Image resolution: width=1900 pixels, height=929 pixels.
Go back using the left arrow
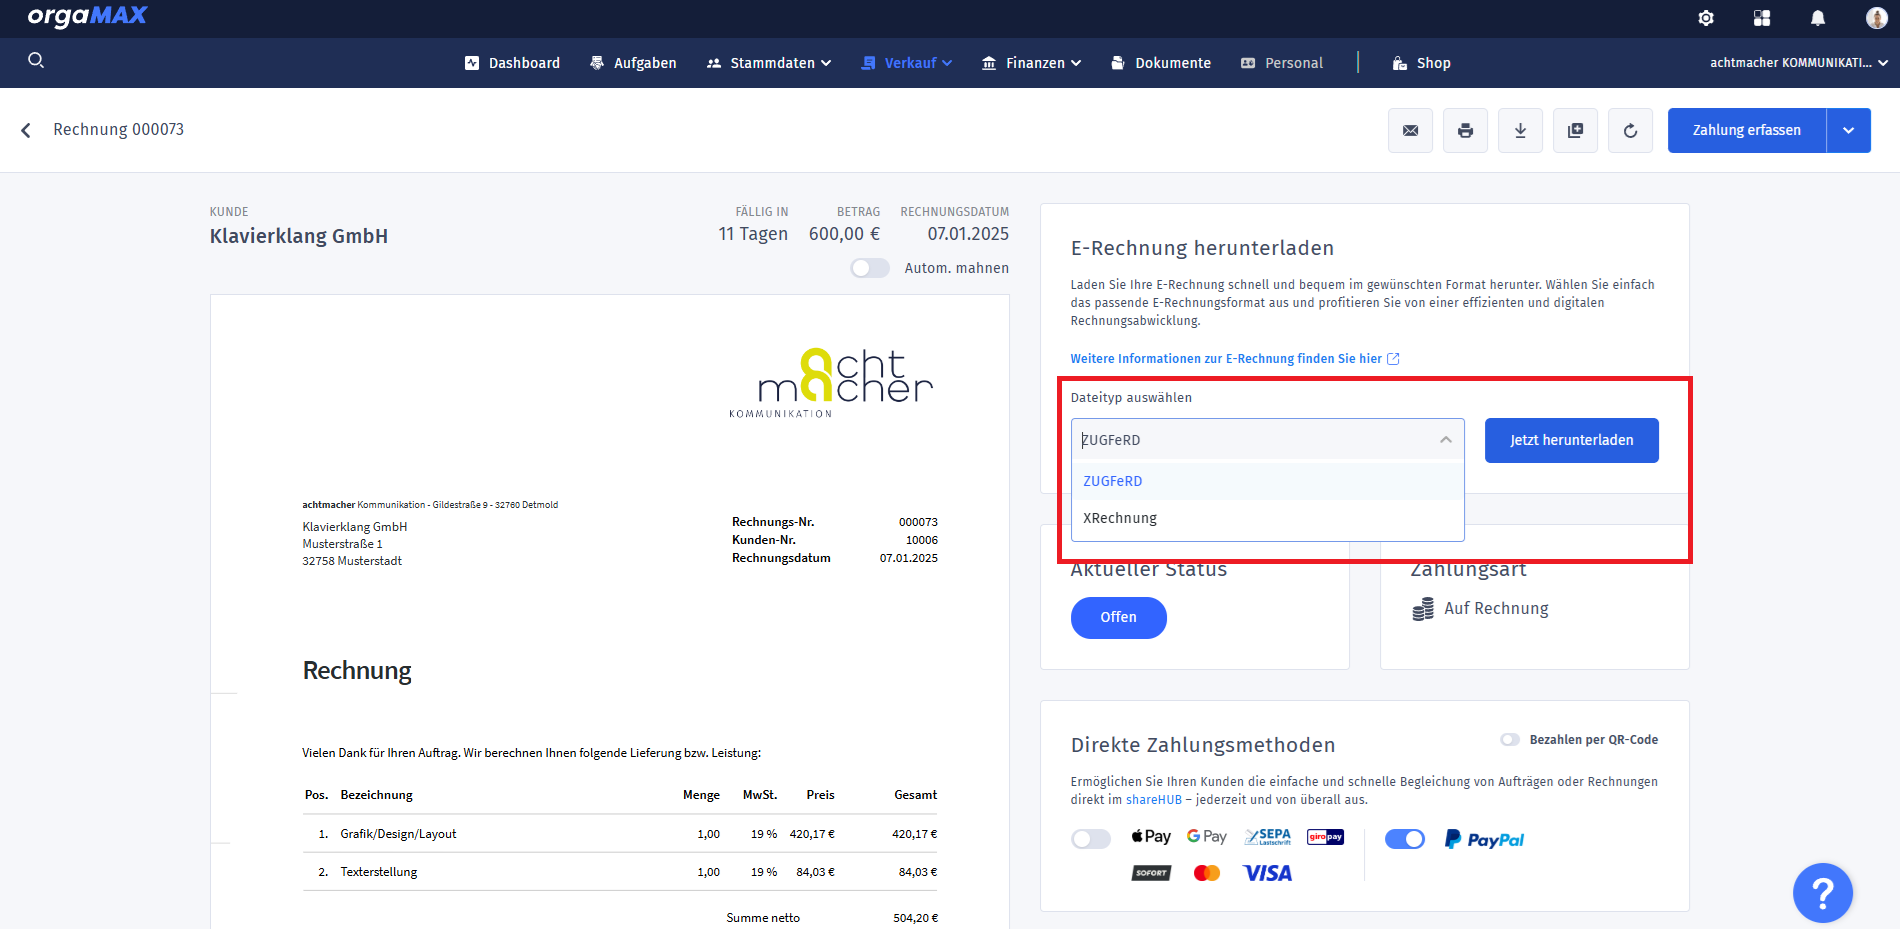click(x=26, y=130)
